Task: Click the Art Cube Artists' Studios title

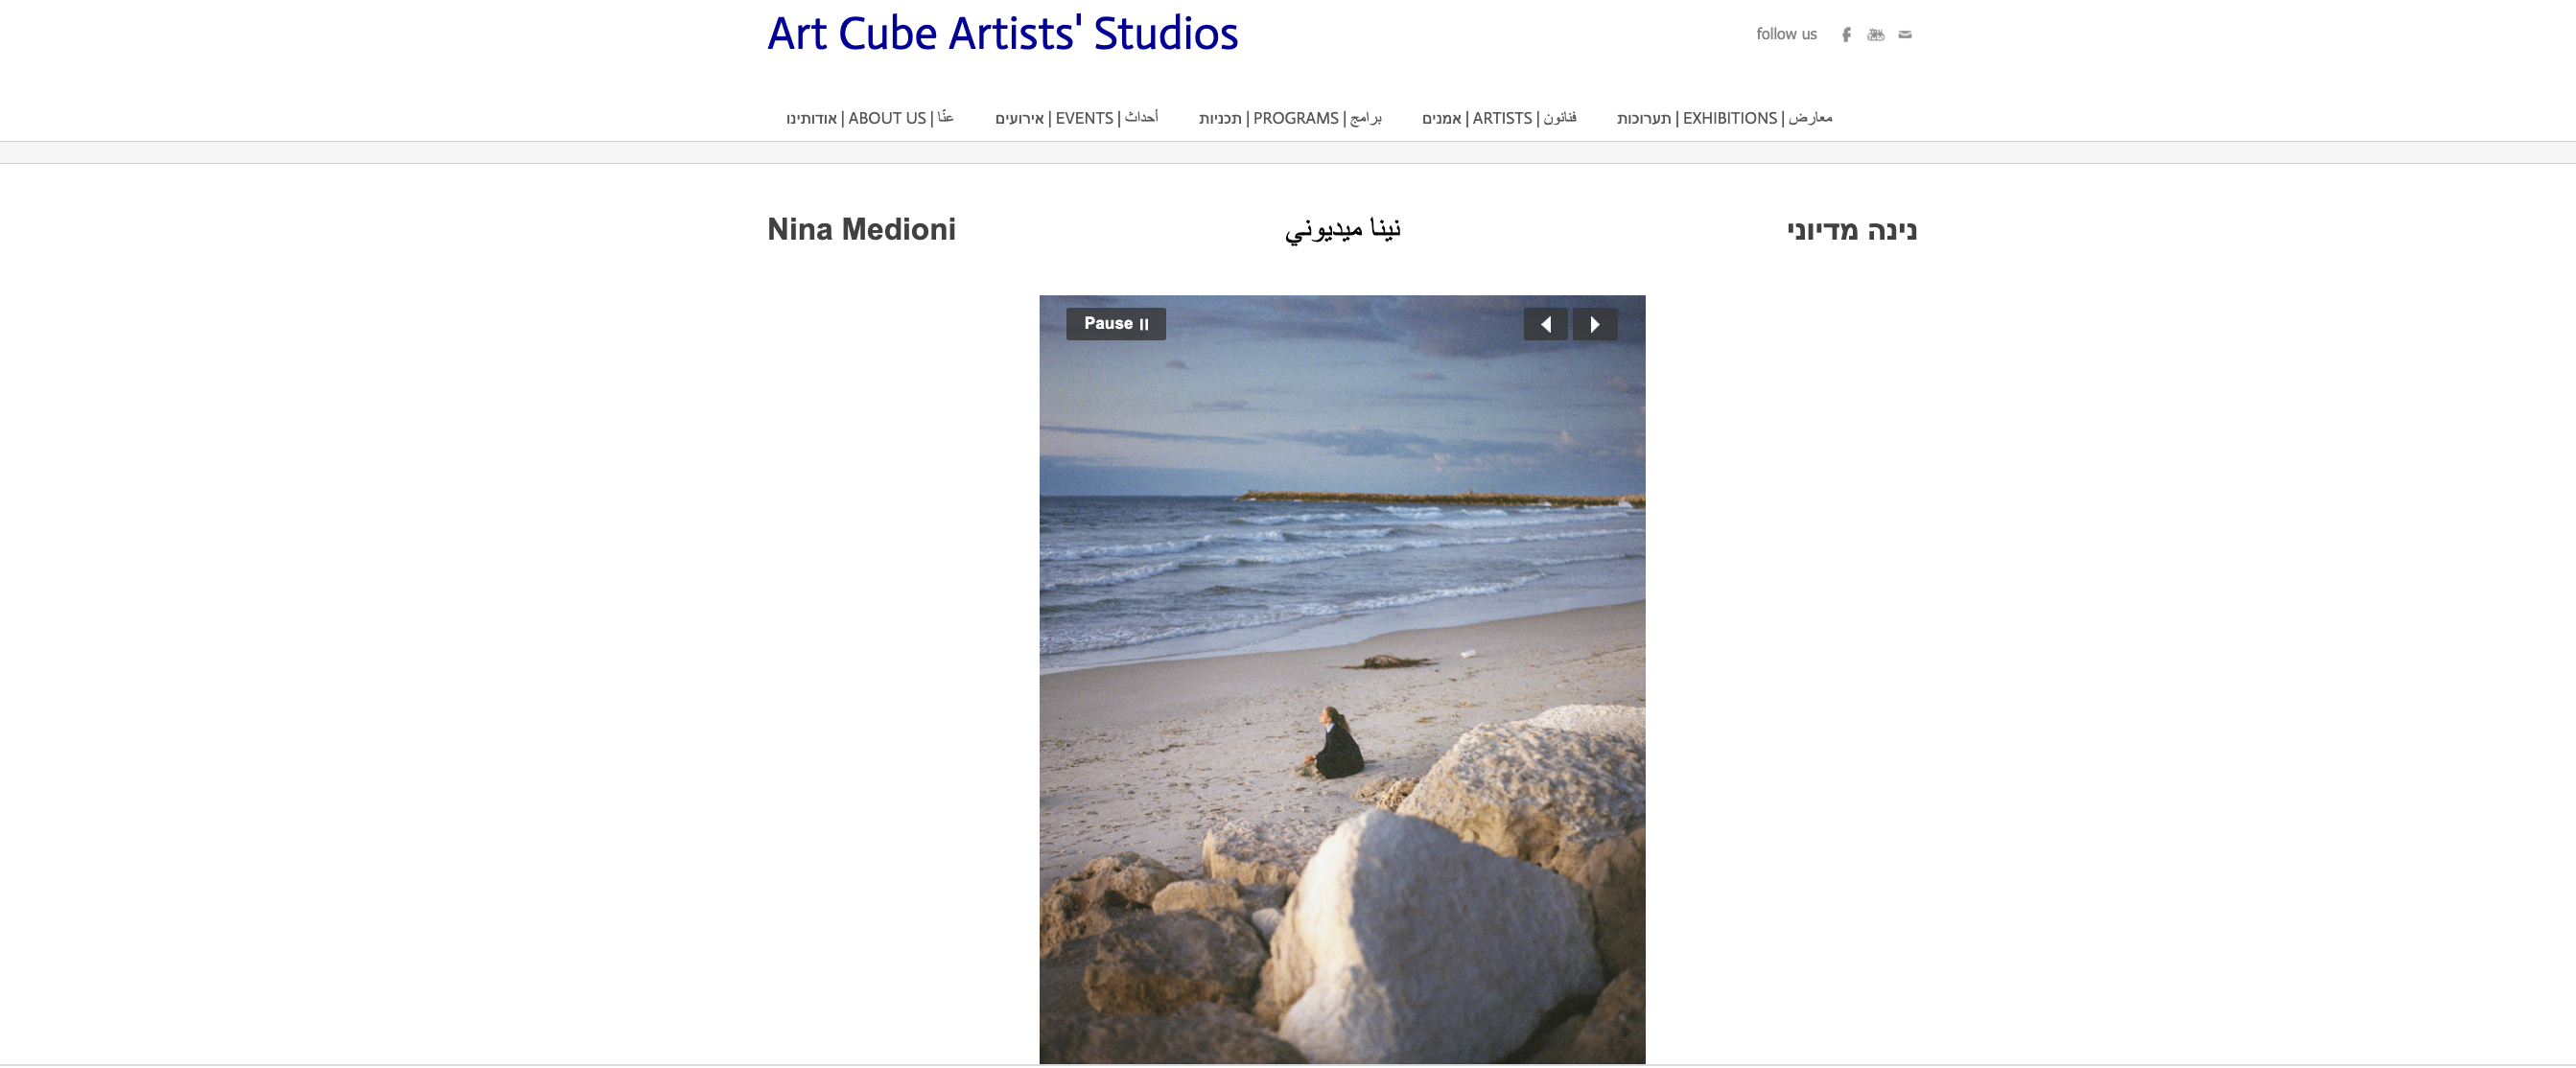Action: click(x=1002, y=34)
